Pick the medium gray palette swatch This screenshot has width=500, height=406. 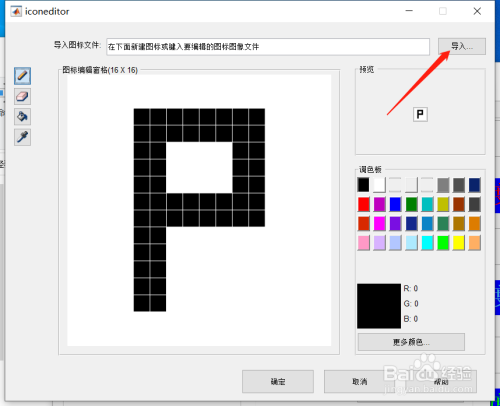pos(443,185)
